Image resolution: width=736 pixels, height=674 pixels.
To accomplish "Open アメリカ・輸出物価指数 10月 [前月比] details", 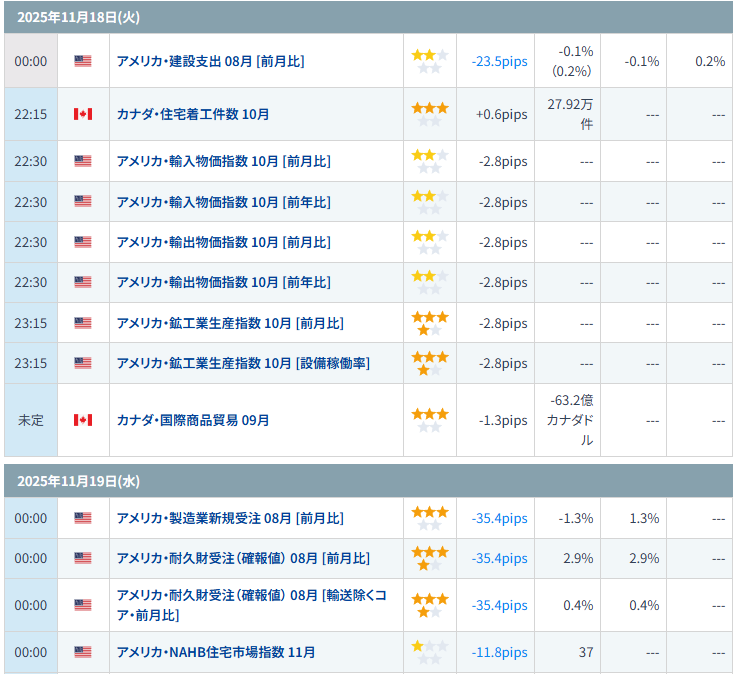I will [x=223, y=242].
